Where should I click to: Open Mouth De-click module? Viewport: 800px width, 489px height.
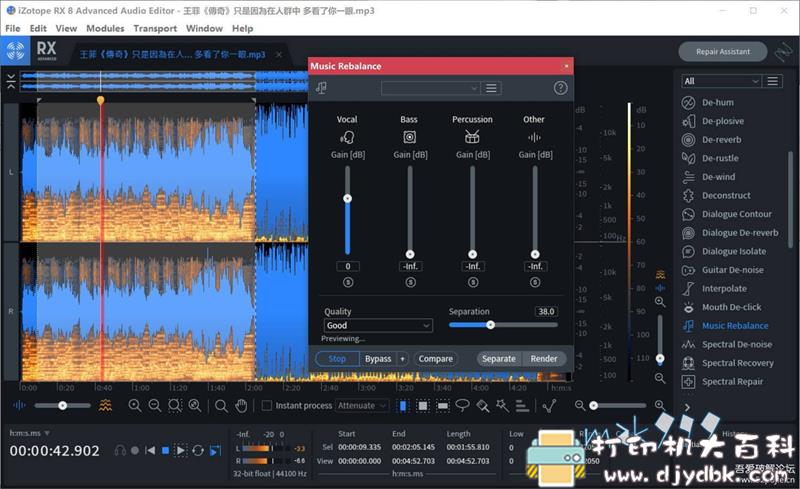point(731,307)
